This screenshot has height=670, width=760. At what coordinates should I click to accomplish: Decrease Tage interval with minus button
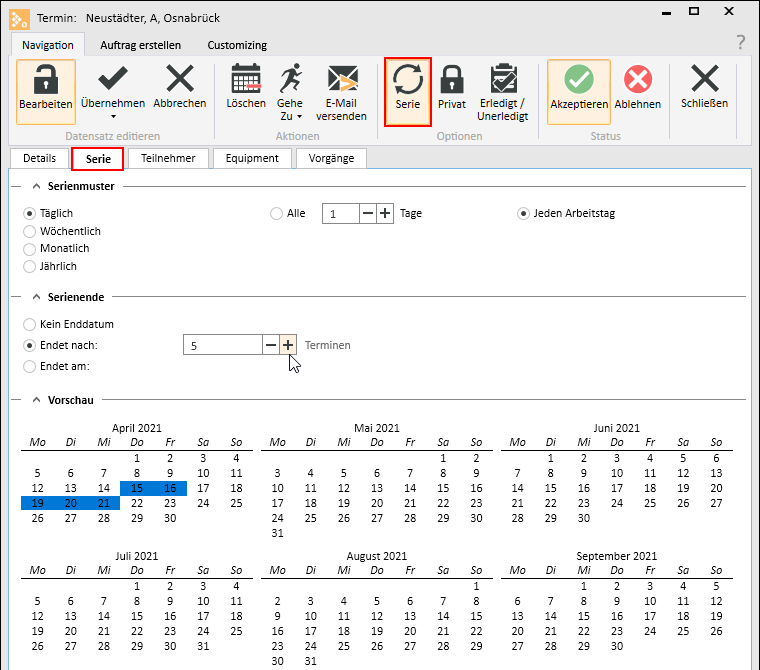click(x=368, y=214)
